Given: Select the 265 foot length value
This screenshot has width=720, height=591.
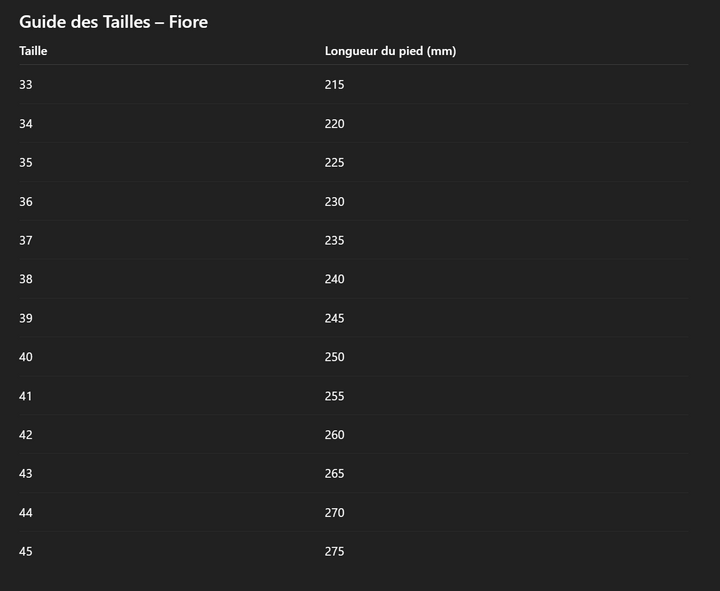Looking at the screenshot, I should point(334,474).
